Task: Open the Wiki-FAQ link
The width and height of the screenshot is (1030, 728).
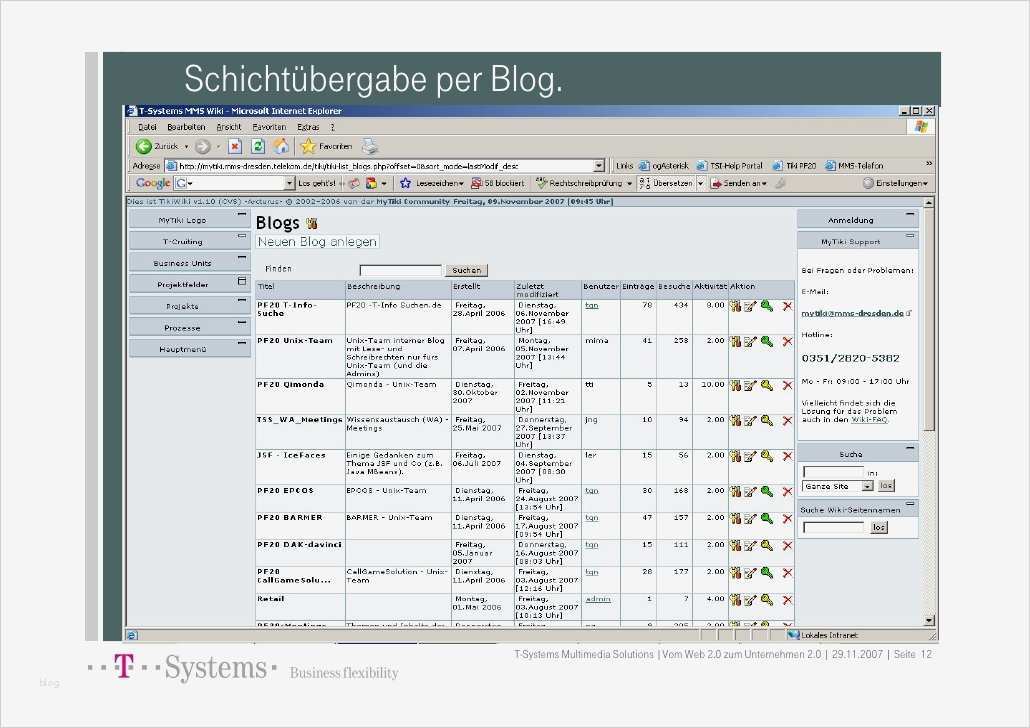Action: click(x=869, y=419)
